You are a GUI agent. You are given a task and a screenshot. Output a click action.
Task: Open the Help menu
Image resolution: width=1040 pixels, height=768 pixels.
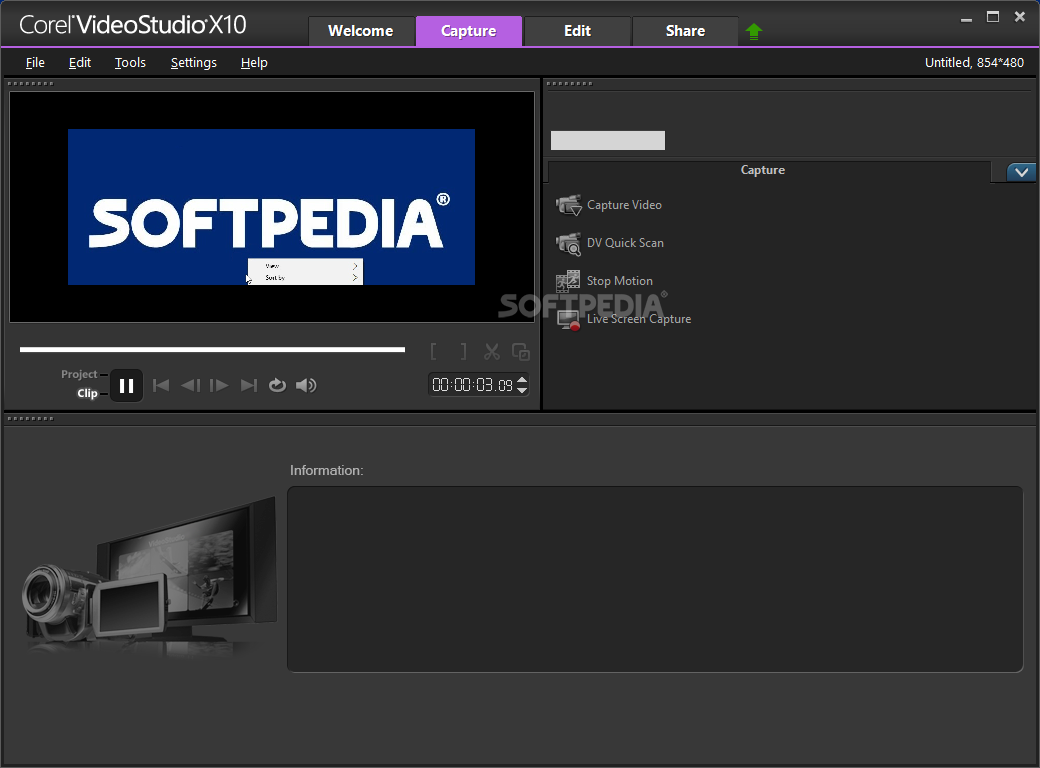tap(254, 63)
